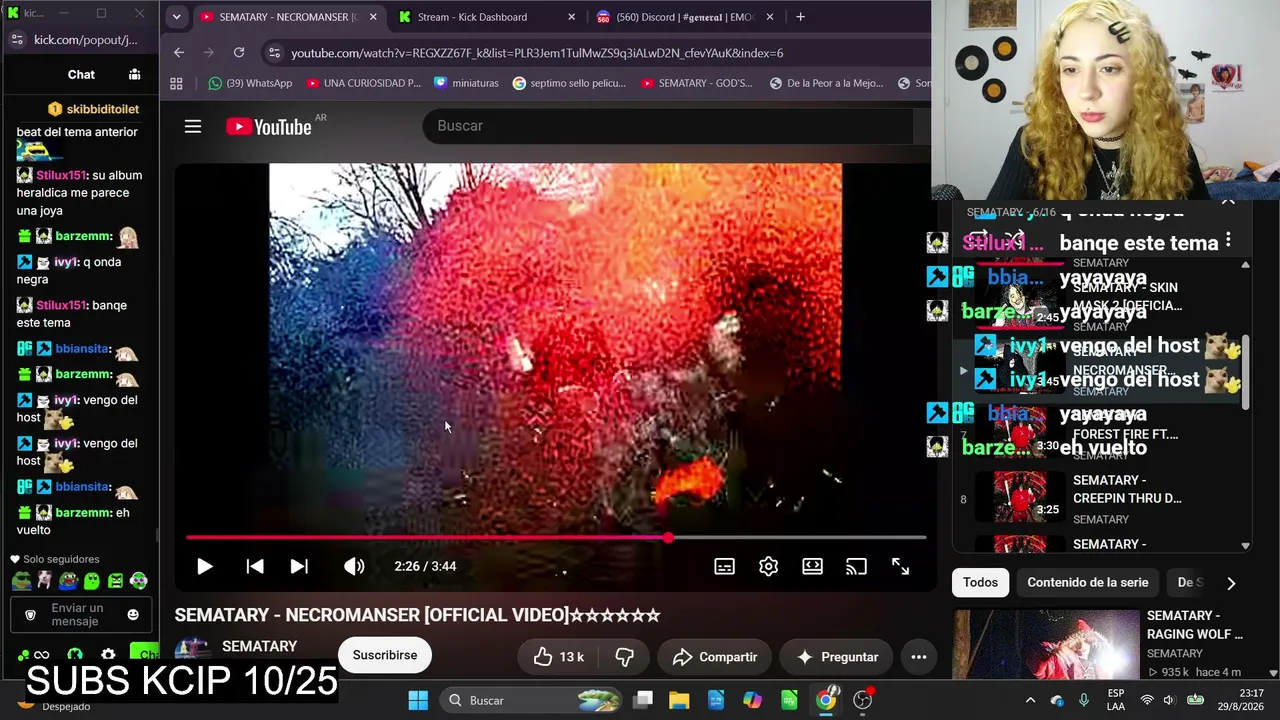
Task: Switch to Discord #general browser tab
Action: pyautogui.click(x=686, y=17)
